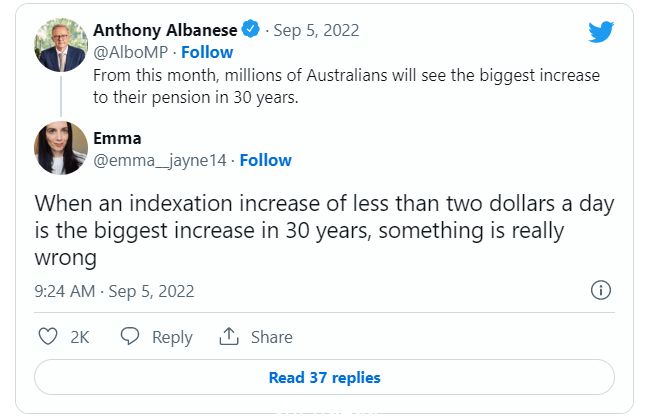Click the Read 37 replies button
The height and width of the screenshot is (418, 651).
[324, 377]
